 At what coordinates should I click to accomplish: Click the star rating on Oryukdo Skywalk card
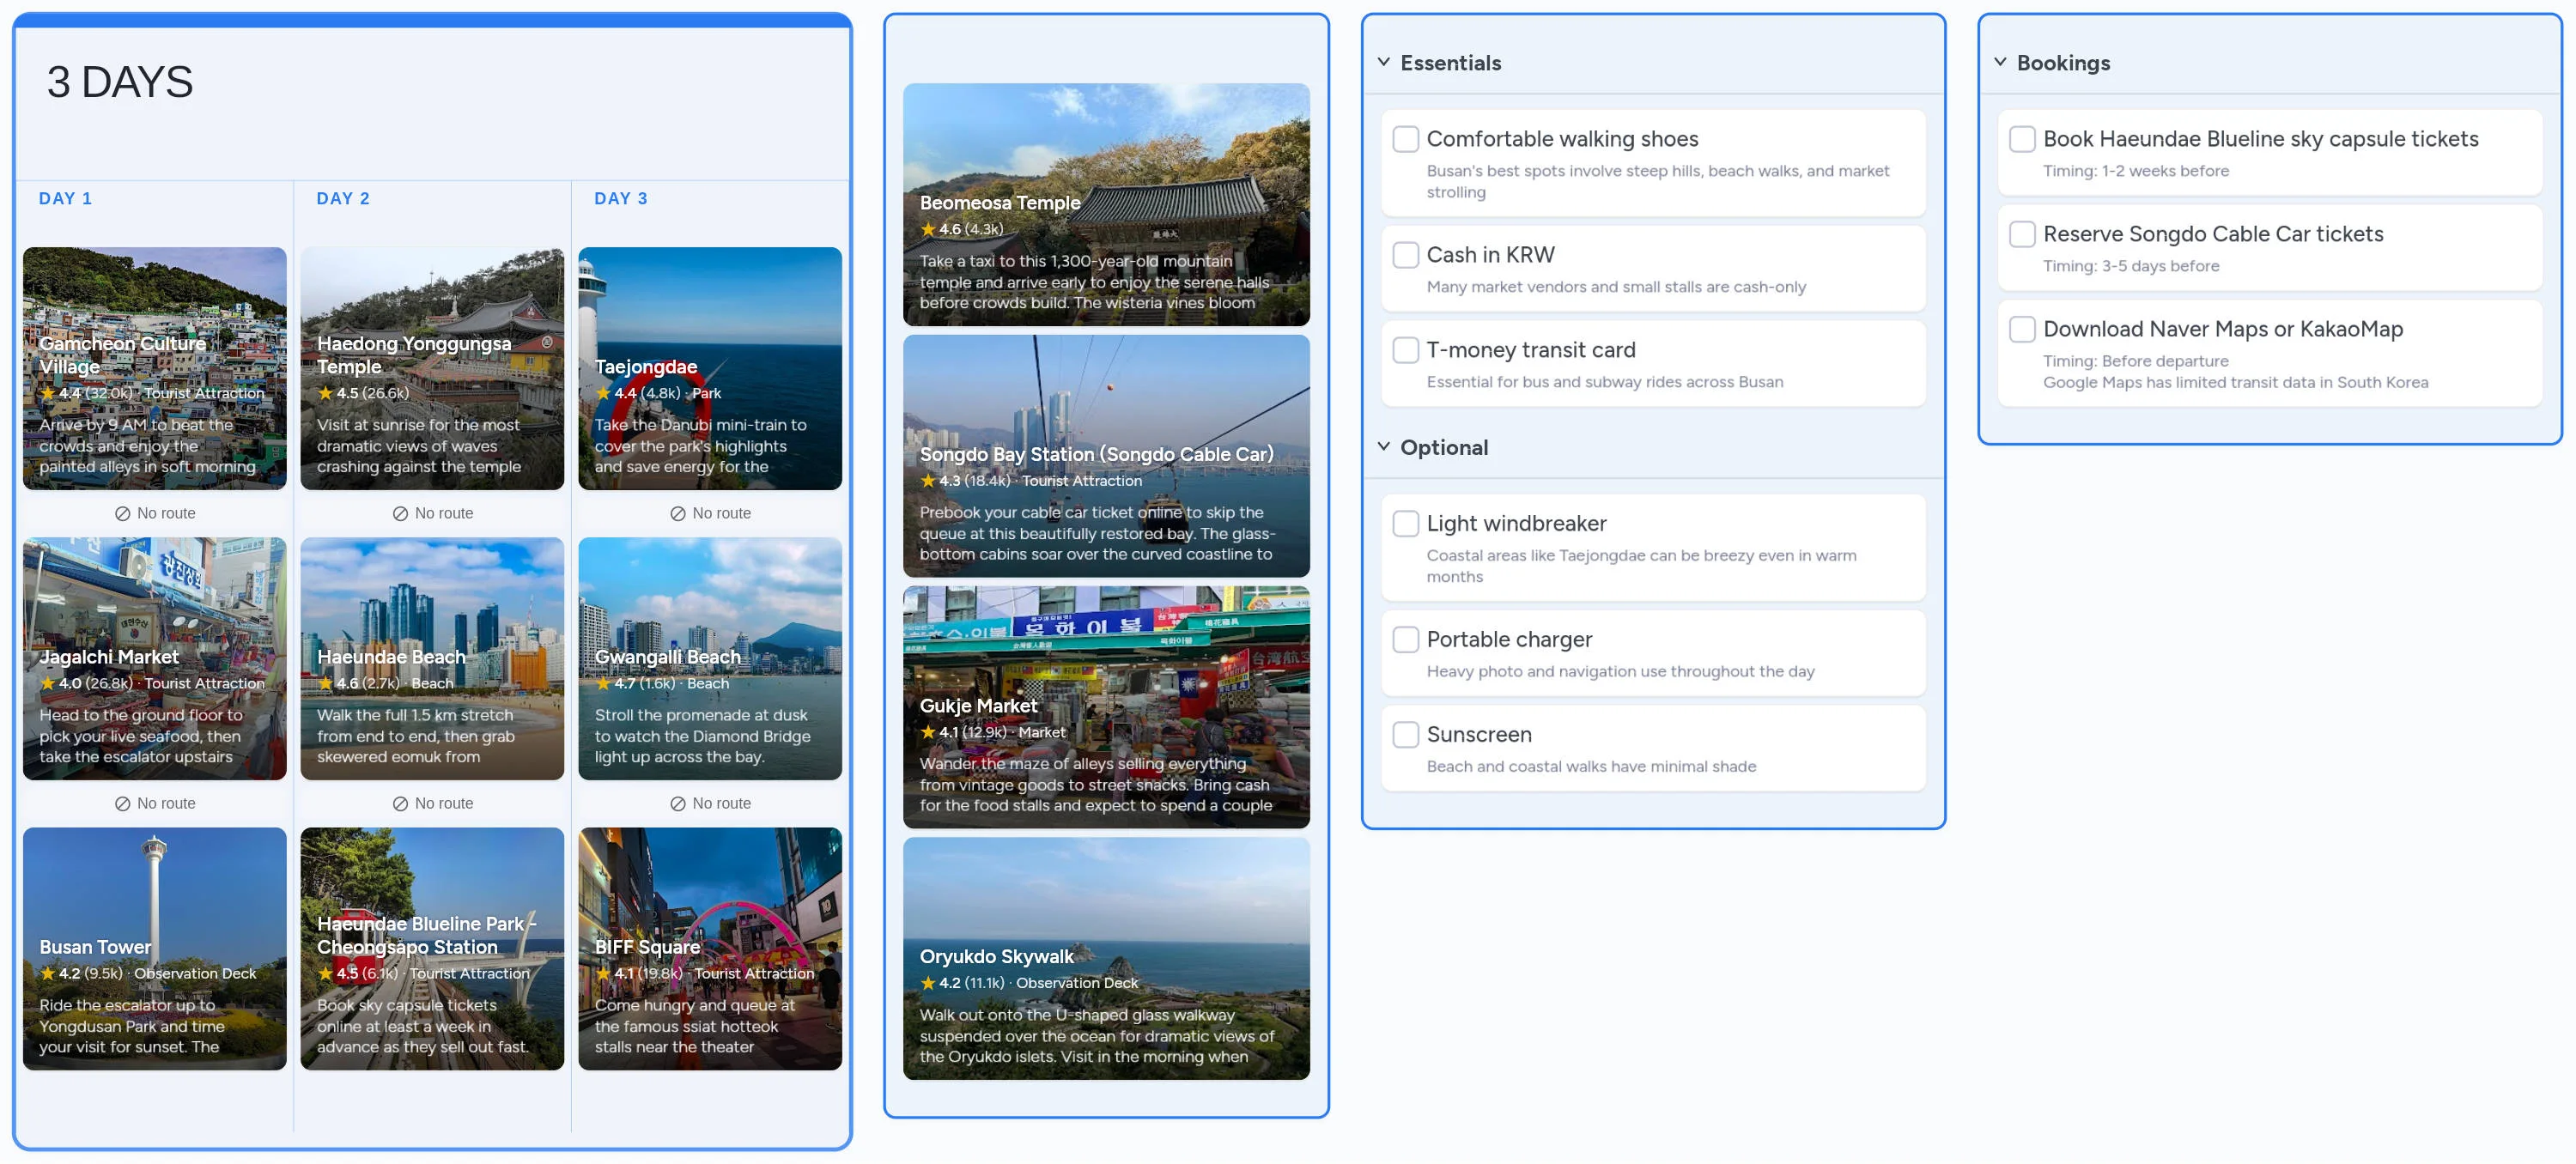click(930, 983)
